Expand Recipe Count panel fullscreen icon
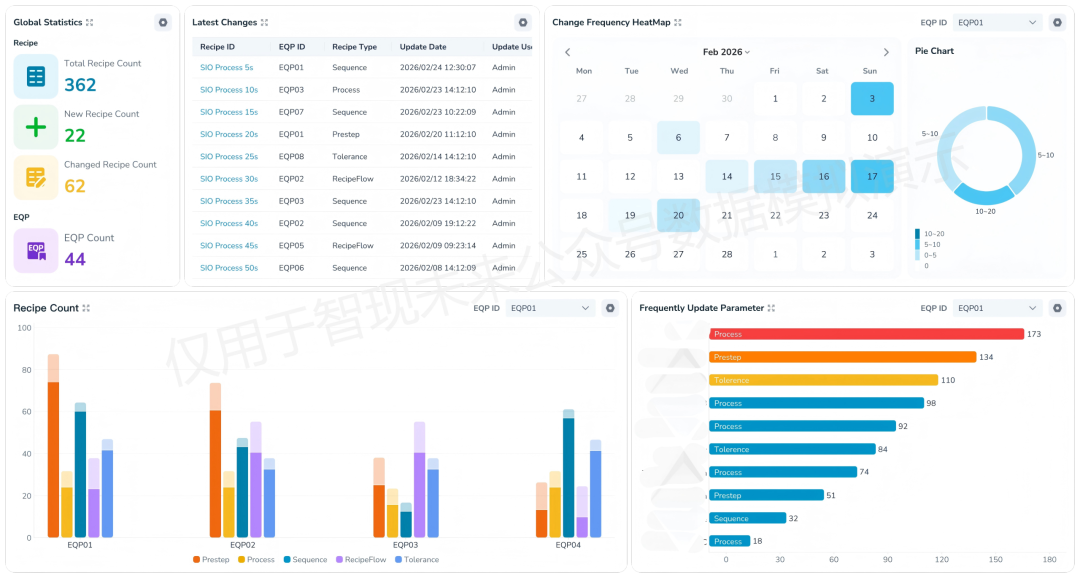 pos(86,308)
